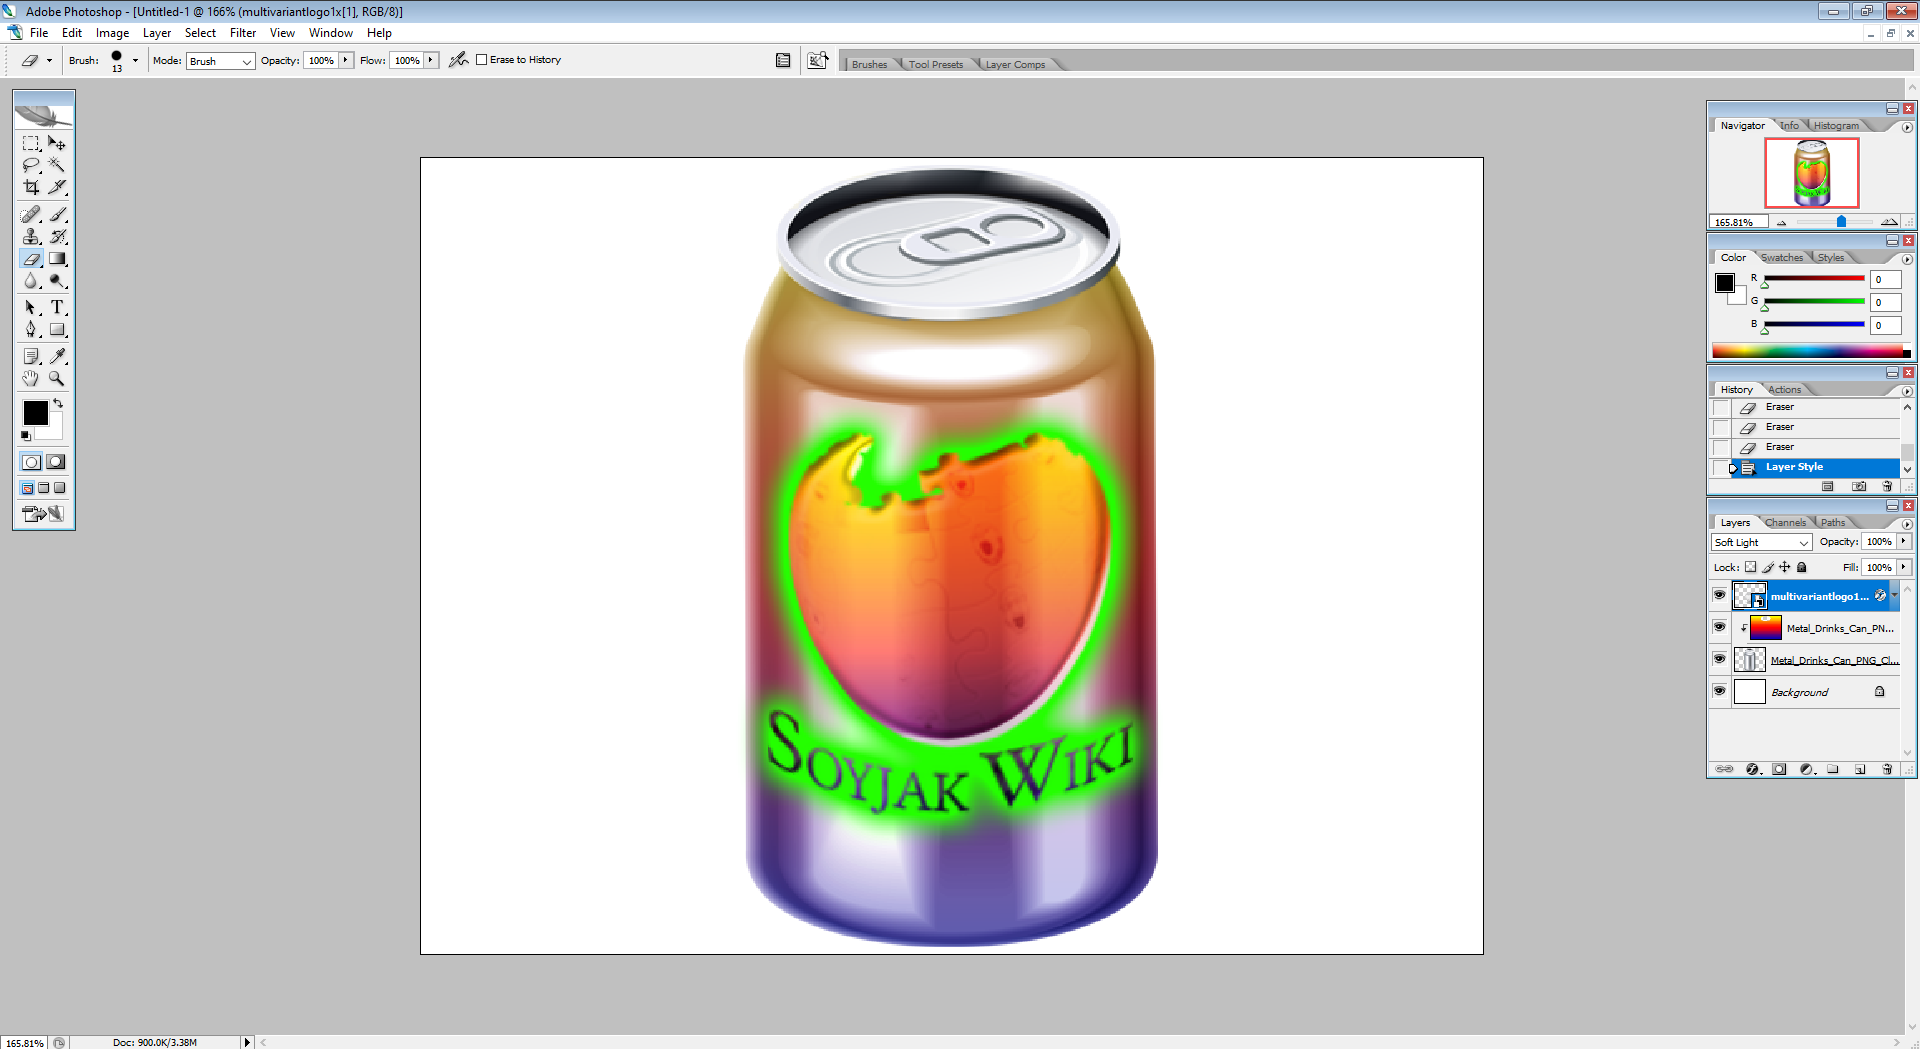Viewport: 1920px width, 1049px height.
Task: Click the foreground color swatch in toolbox
Action: (35, 412)
